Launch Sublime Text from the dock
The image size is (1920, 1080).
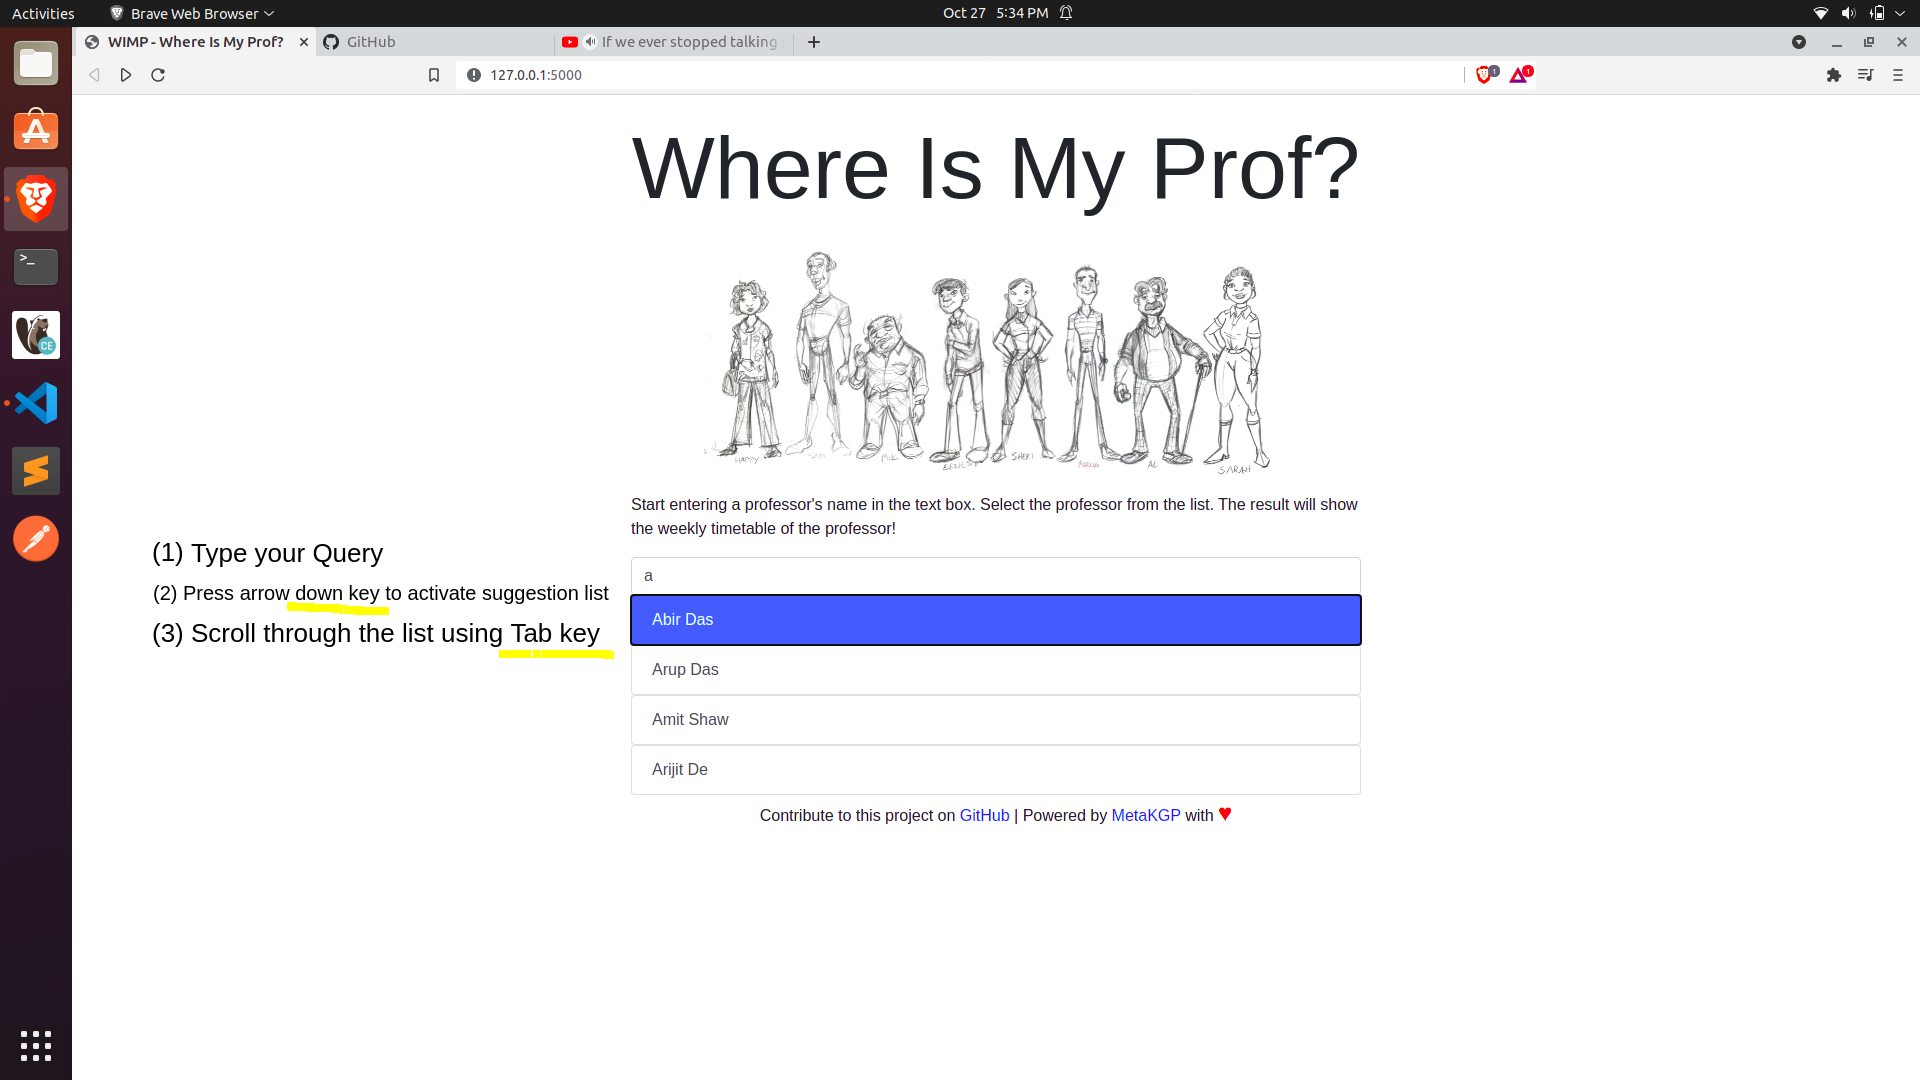[x=36, y=471]
